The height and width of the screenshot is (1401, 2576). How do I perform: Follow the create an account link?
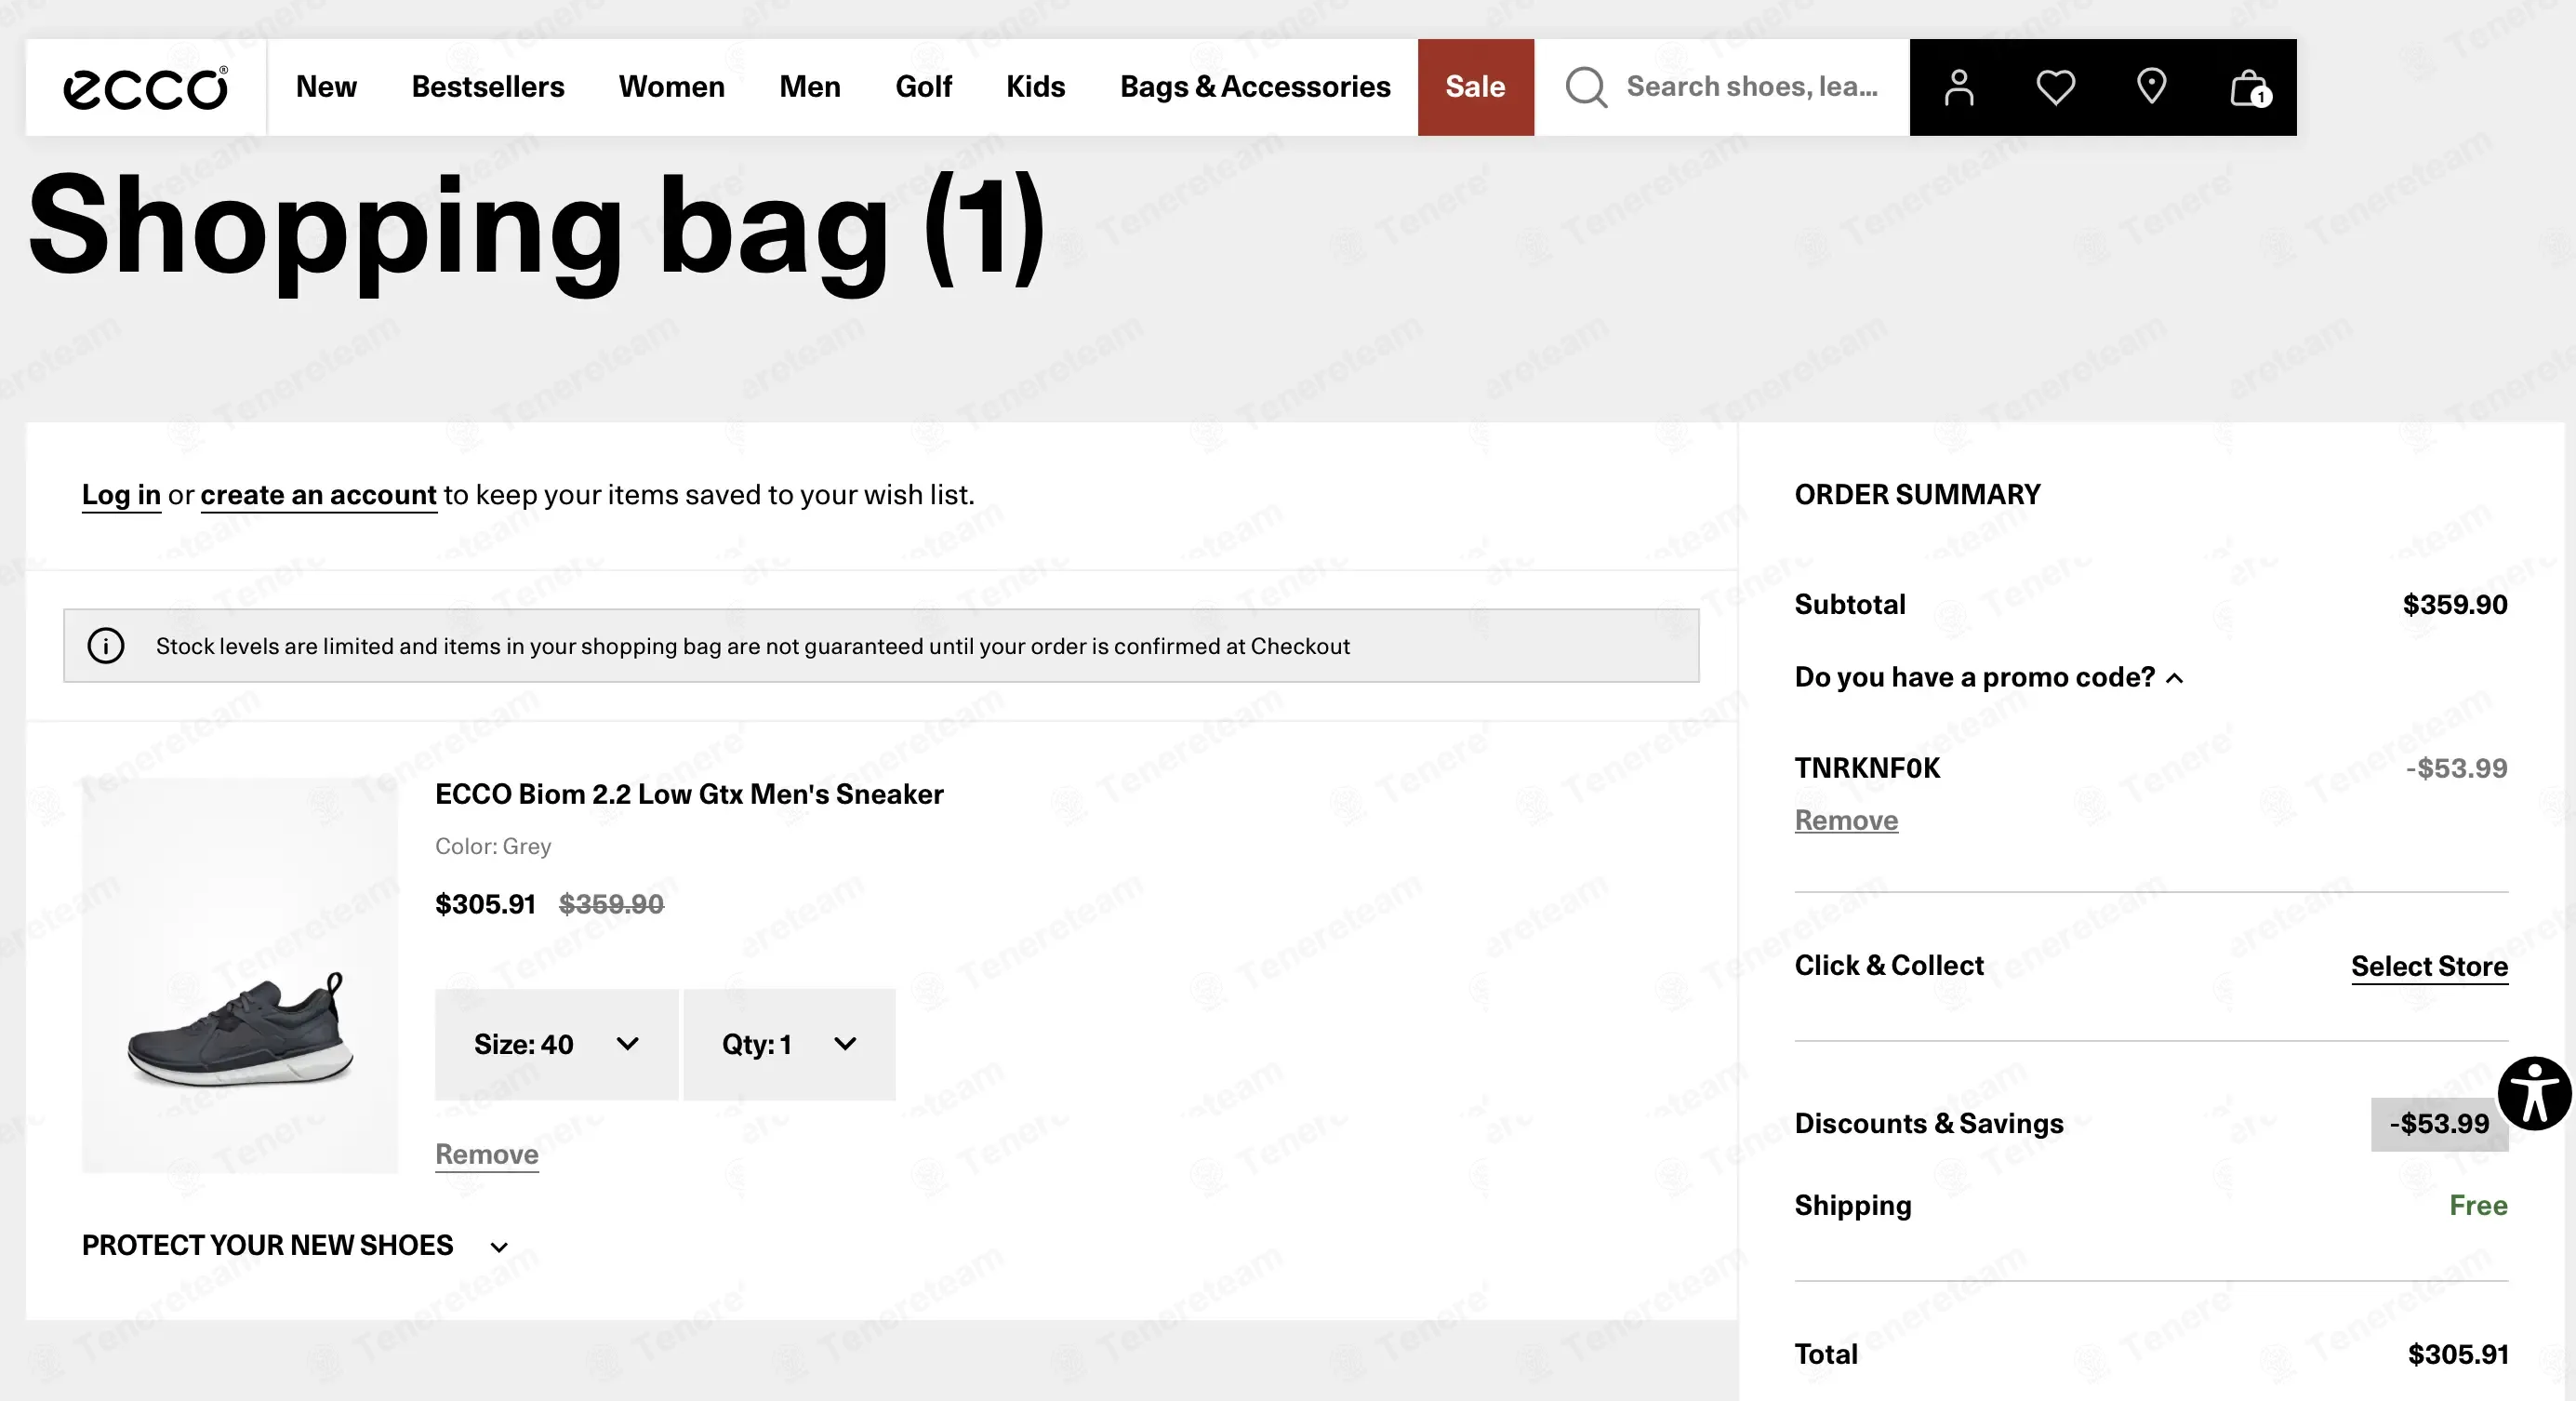(318, 495)
